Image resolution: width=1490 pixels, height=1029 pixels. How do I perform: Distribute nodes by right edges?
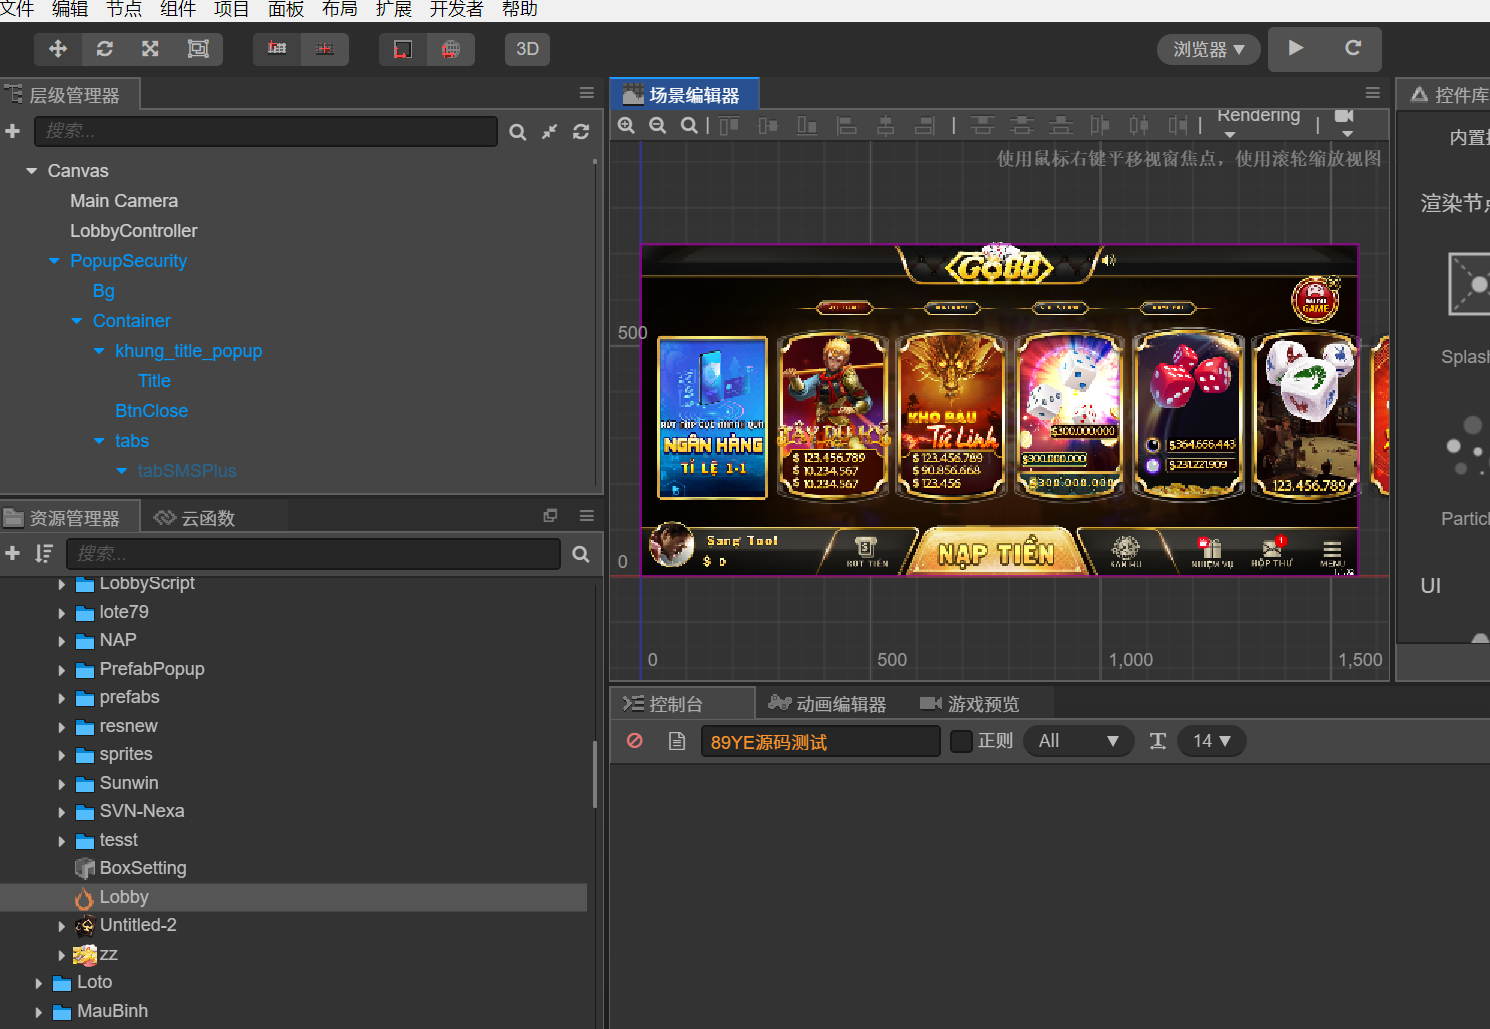(1179, 125)
